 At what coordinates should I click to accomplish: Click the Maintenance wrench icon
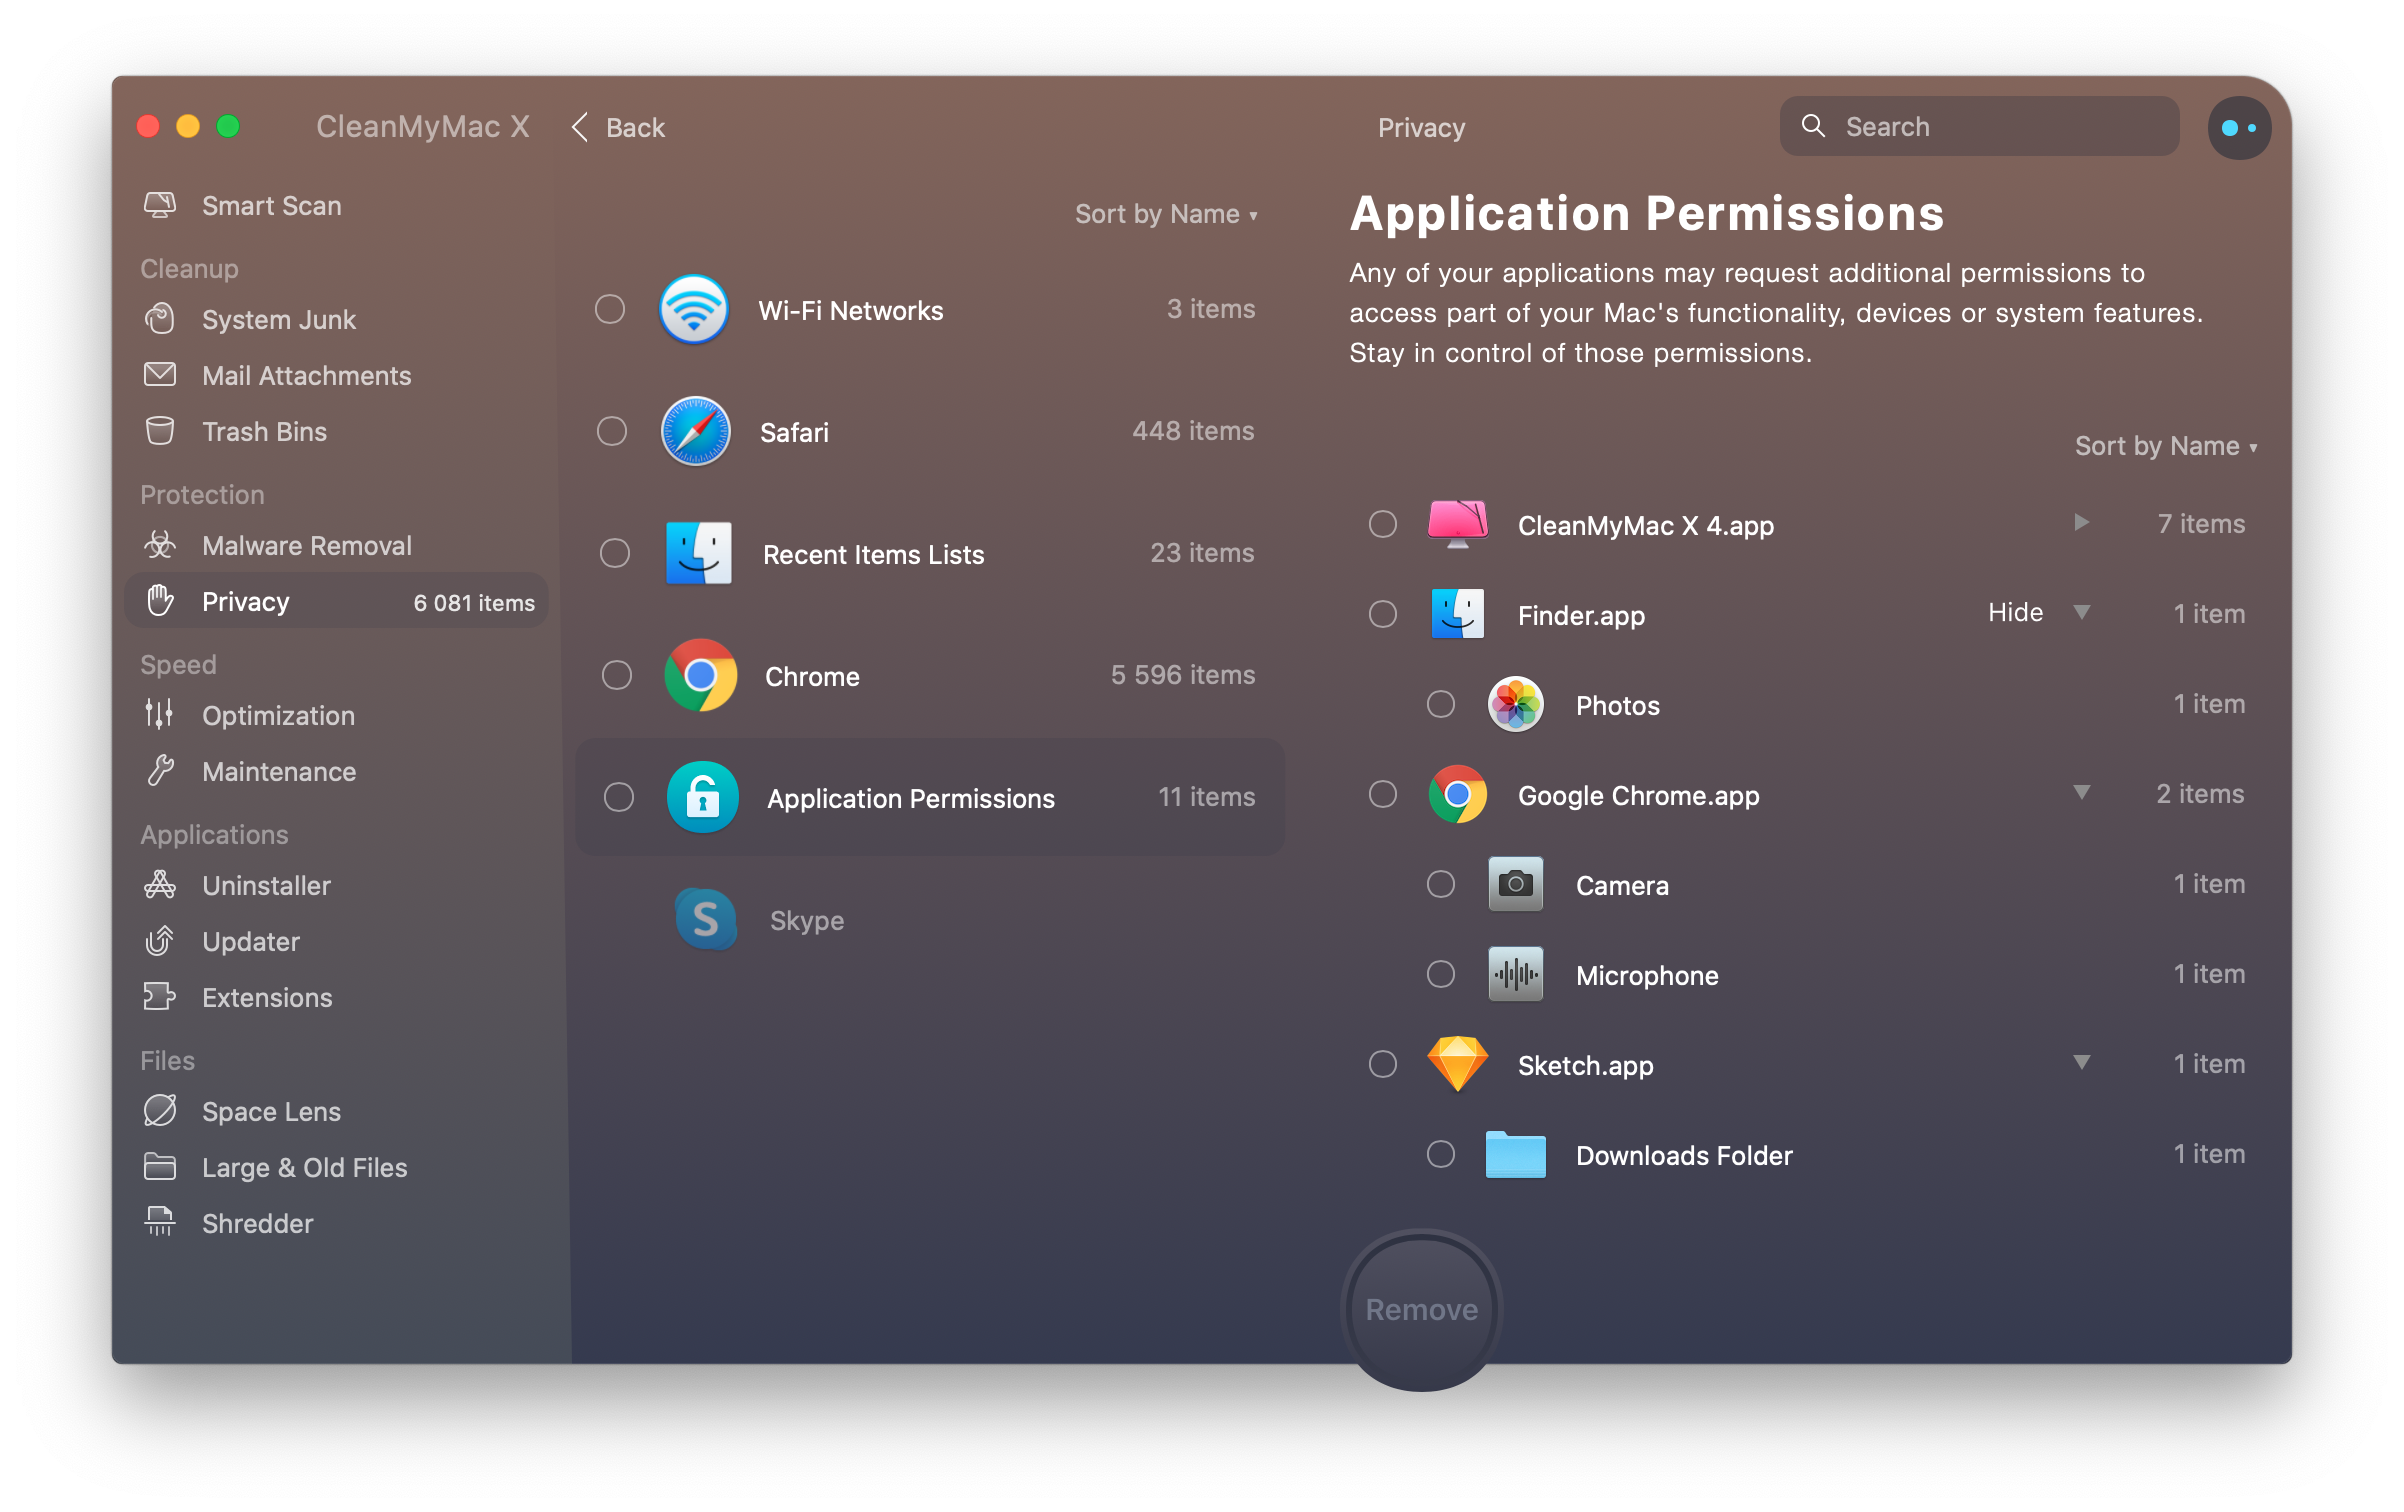(x=160, y=771)
